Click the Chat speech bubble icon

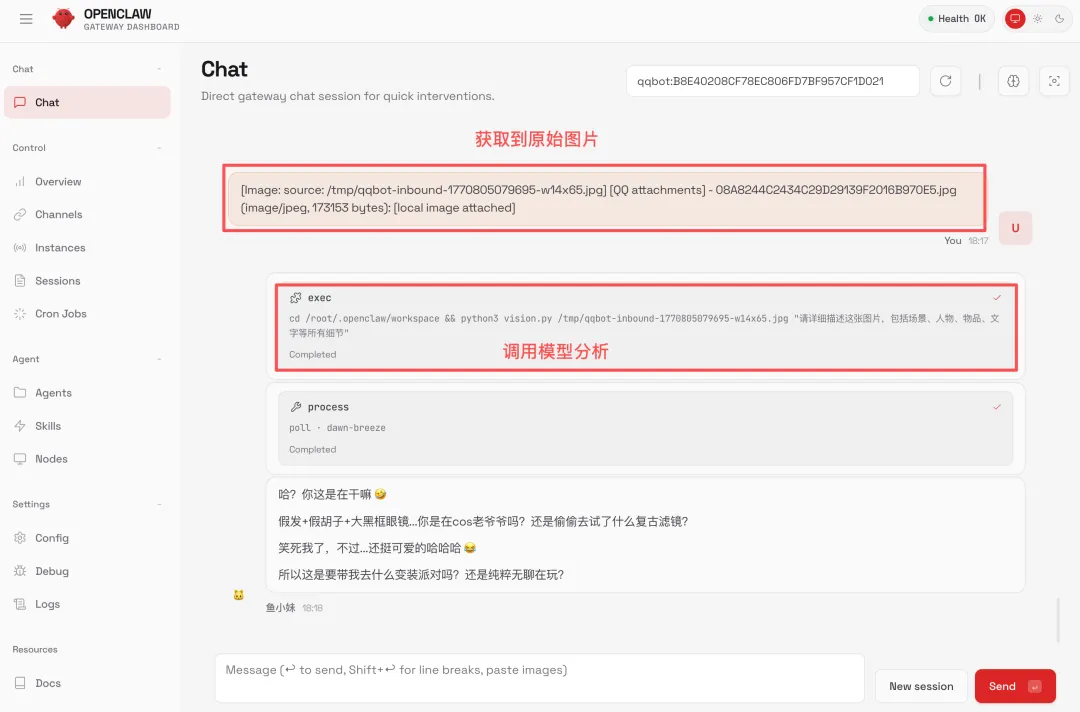pyautogui.click(x=21, y=102)
